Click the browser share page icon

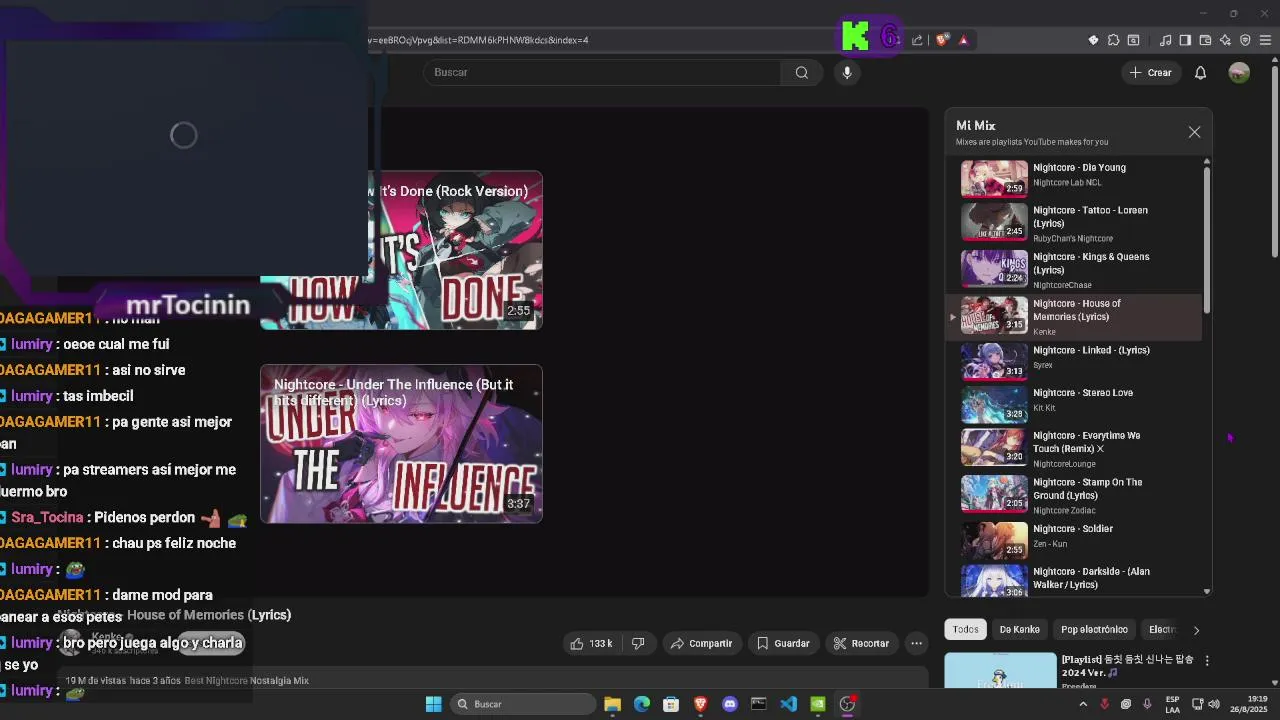917,40
